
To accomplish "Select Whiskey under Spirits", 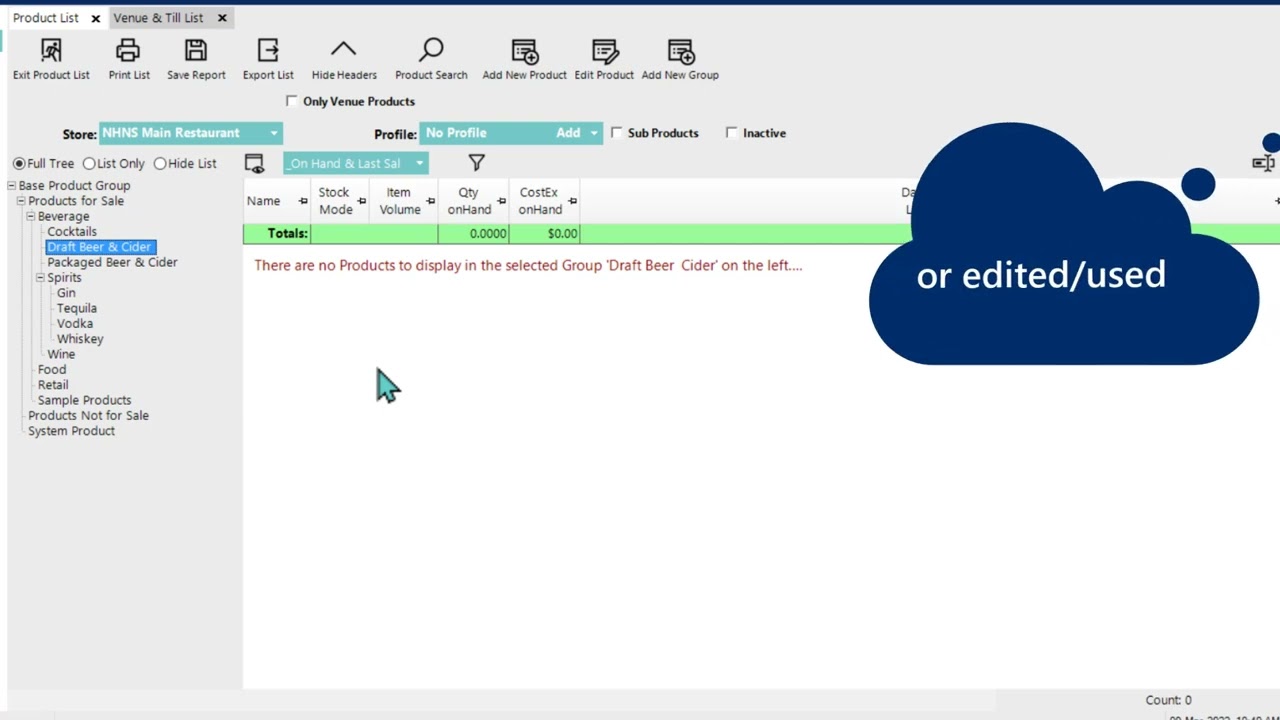I will point(80,339).
